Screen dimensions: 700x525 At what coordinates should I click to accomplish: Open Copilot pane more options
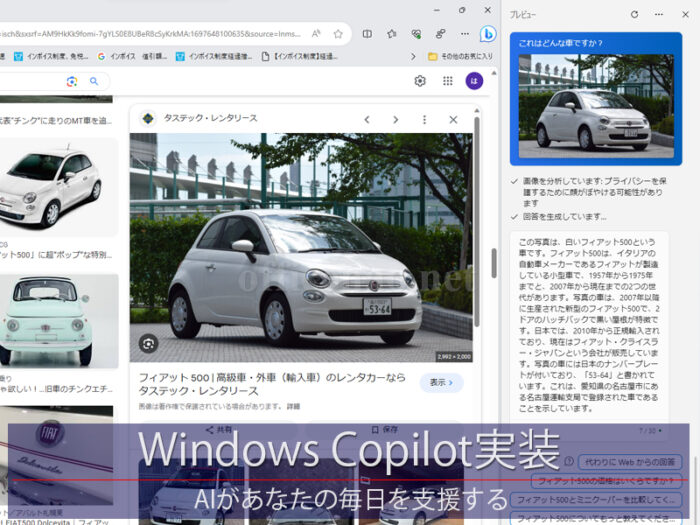click(659, 14)
